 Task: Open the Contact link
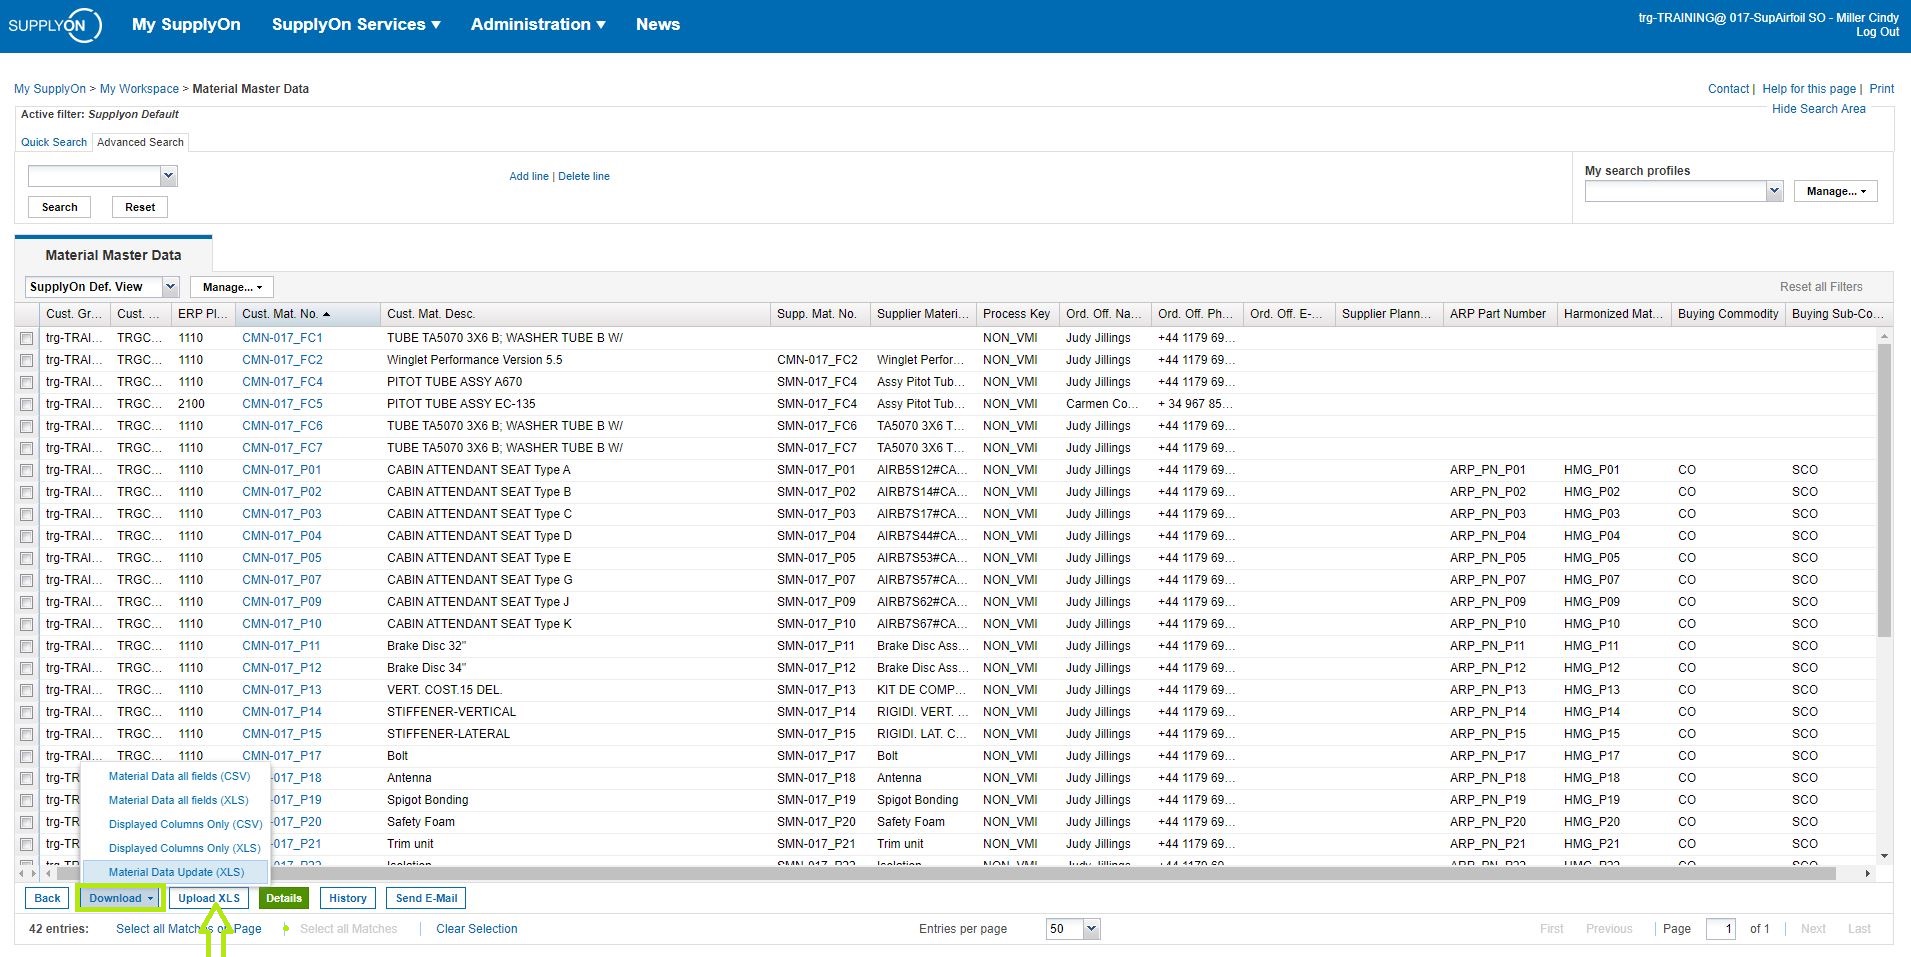pyautogui.click(x=1728, y=89)
